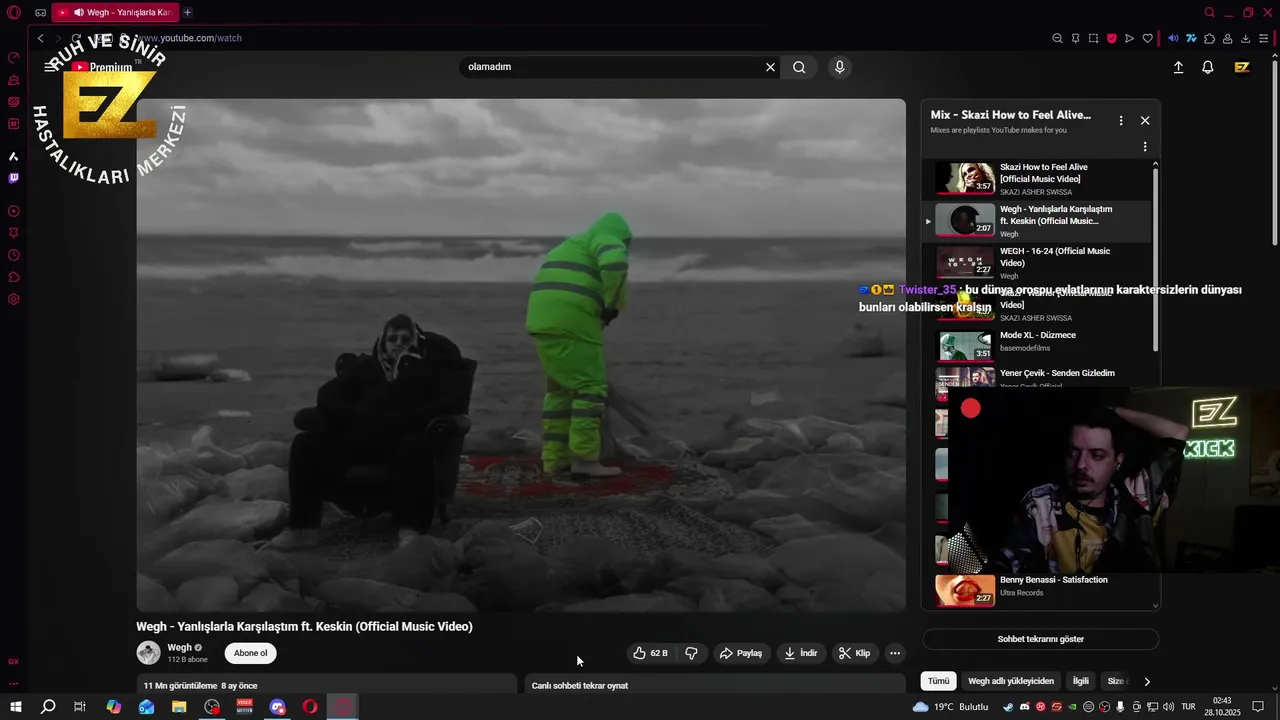Dislike the video with the thumbs-down button
Image resolution: width=1280 pixels, height=720 pixels.
691,653
